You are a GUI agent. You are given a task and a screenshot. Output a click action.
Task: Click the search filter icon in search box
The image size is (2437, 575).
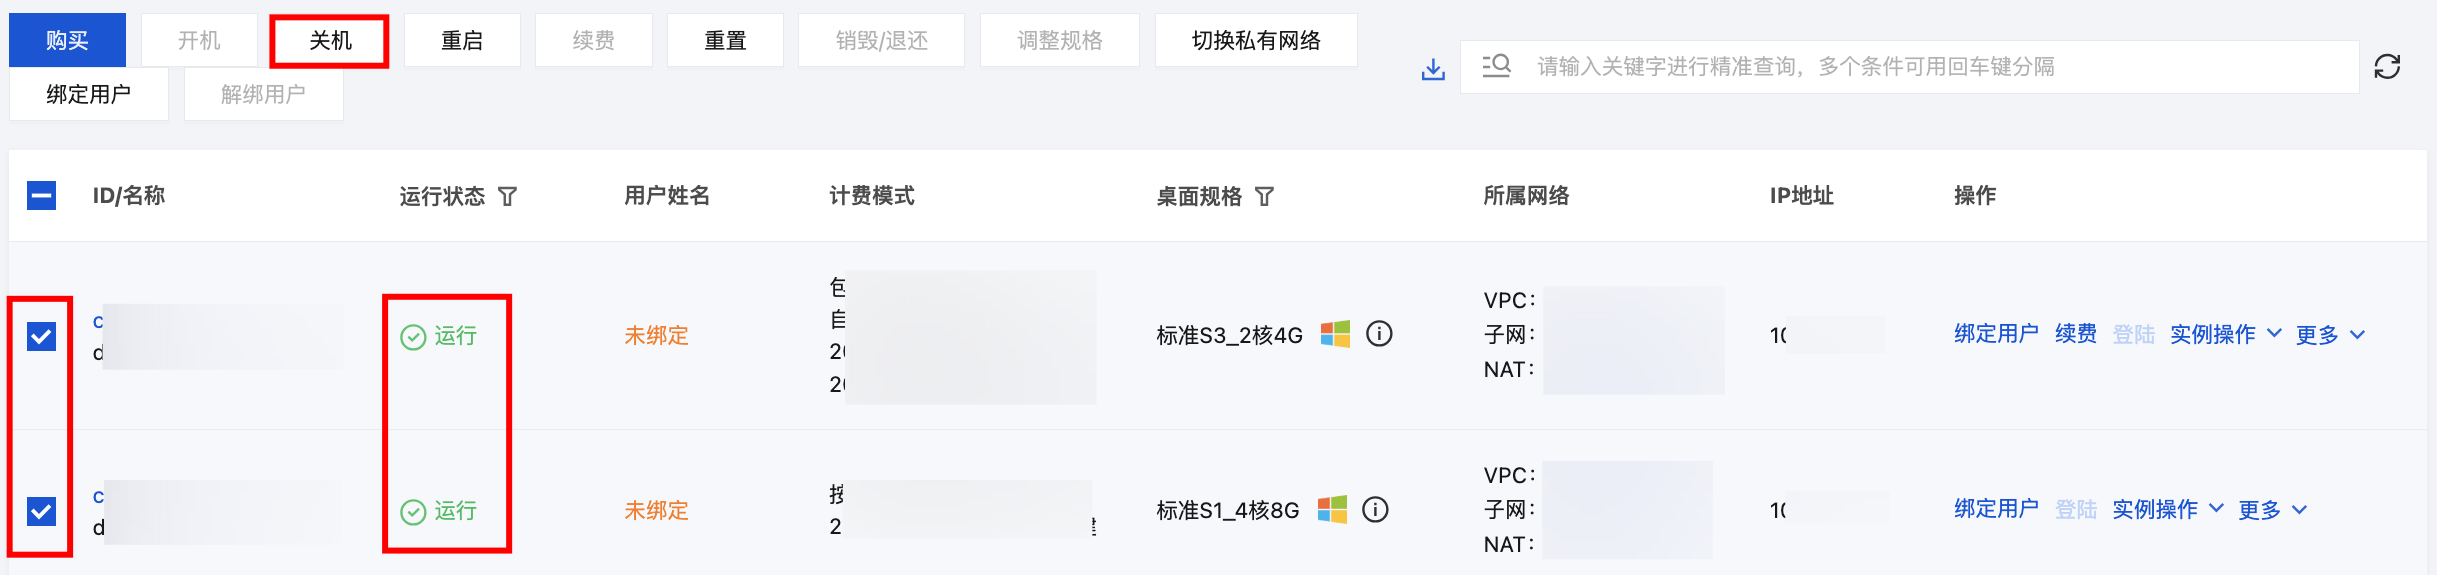click(1496, 66)
